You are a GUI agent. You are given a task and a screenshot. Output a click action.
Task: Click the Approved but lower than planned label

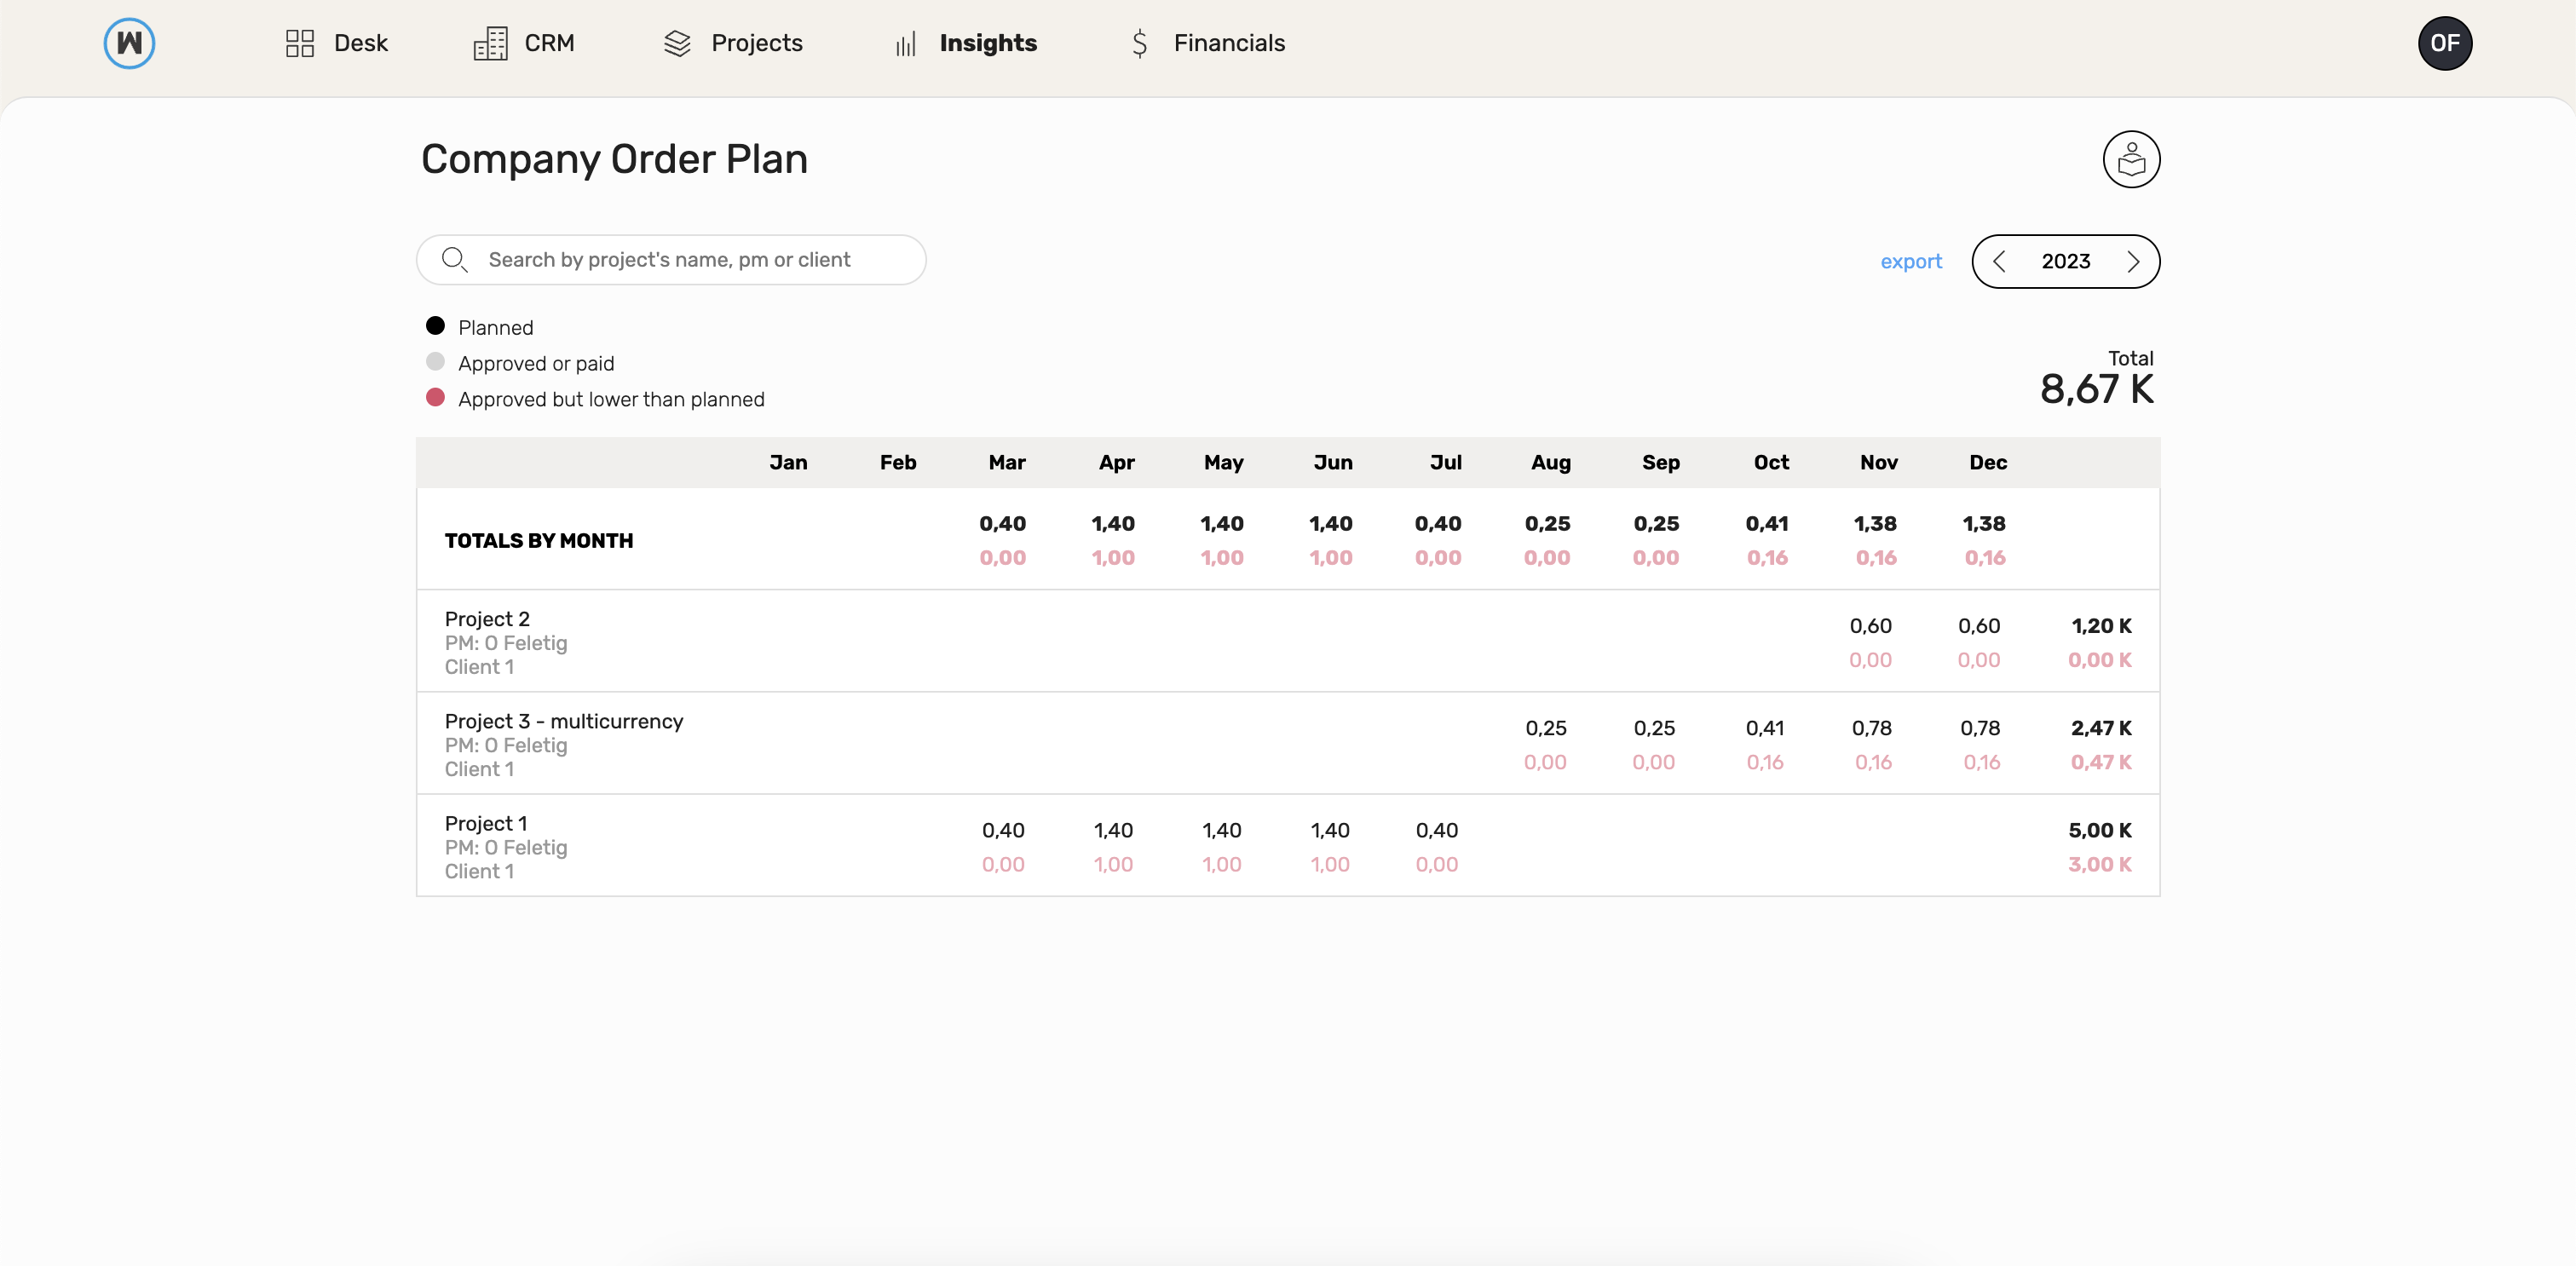[611, 399]
